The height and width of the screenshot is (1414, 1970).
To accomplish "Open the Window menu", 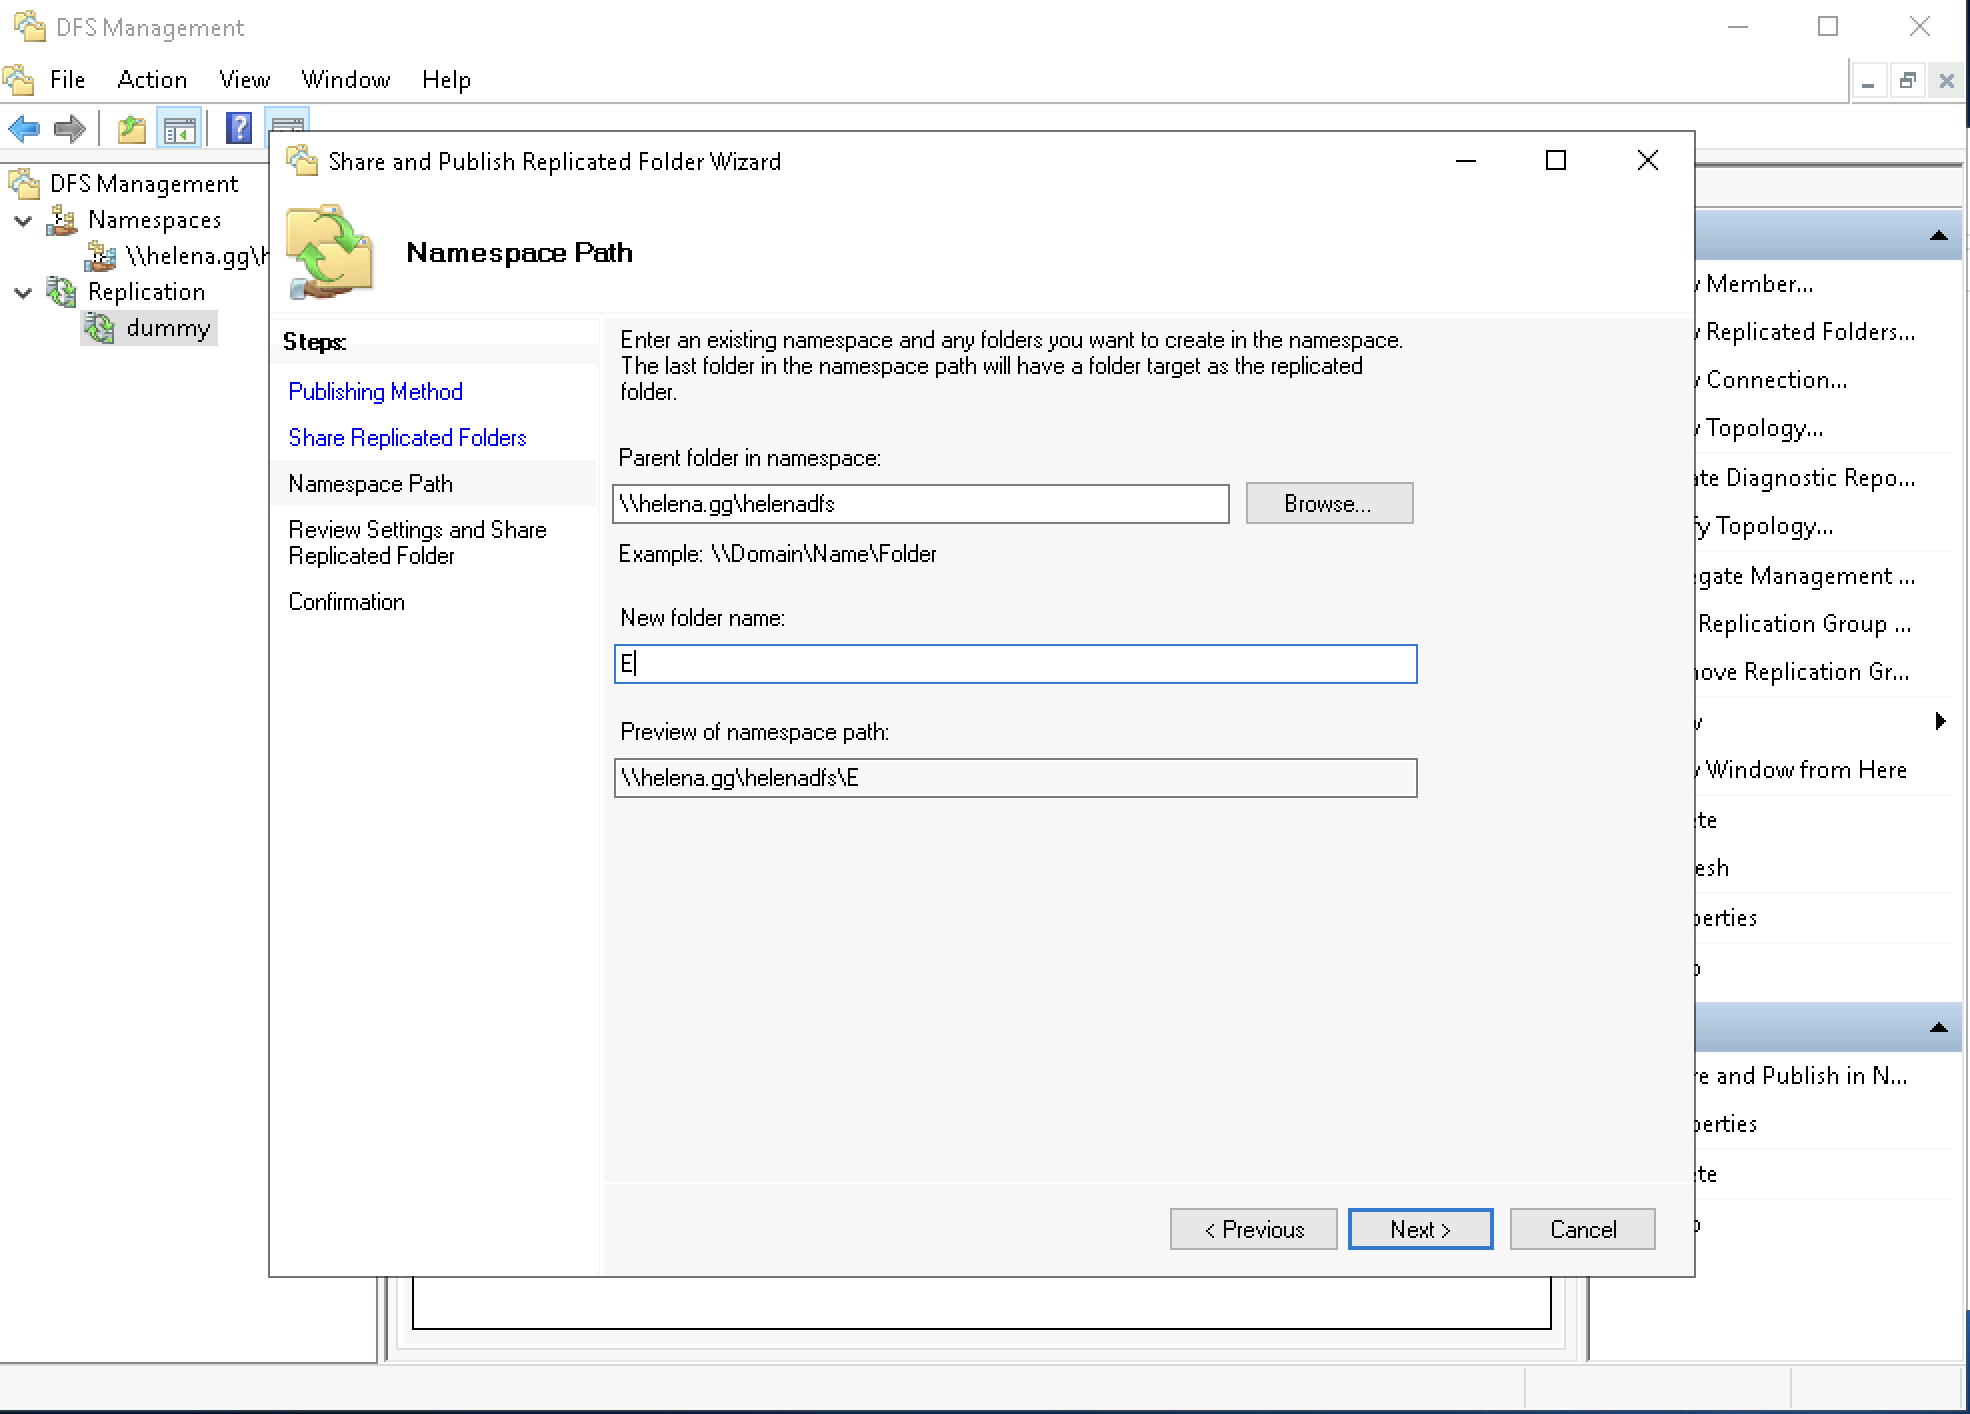I will 345,80.
